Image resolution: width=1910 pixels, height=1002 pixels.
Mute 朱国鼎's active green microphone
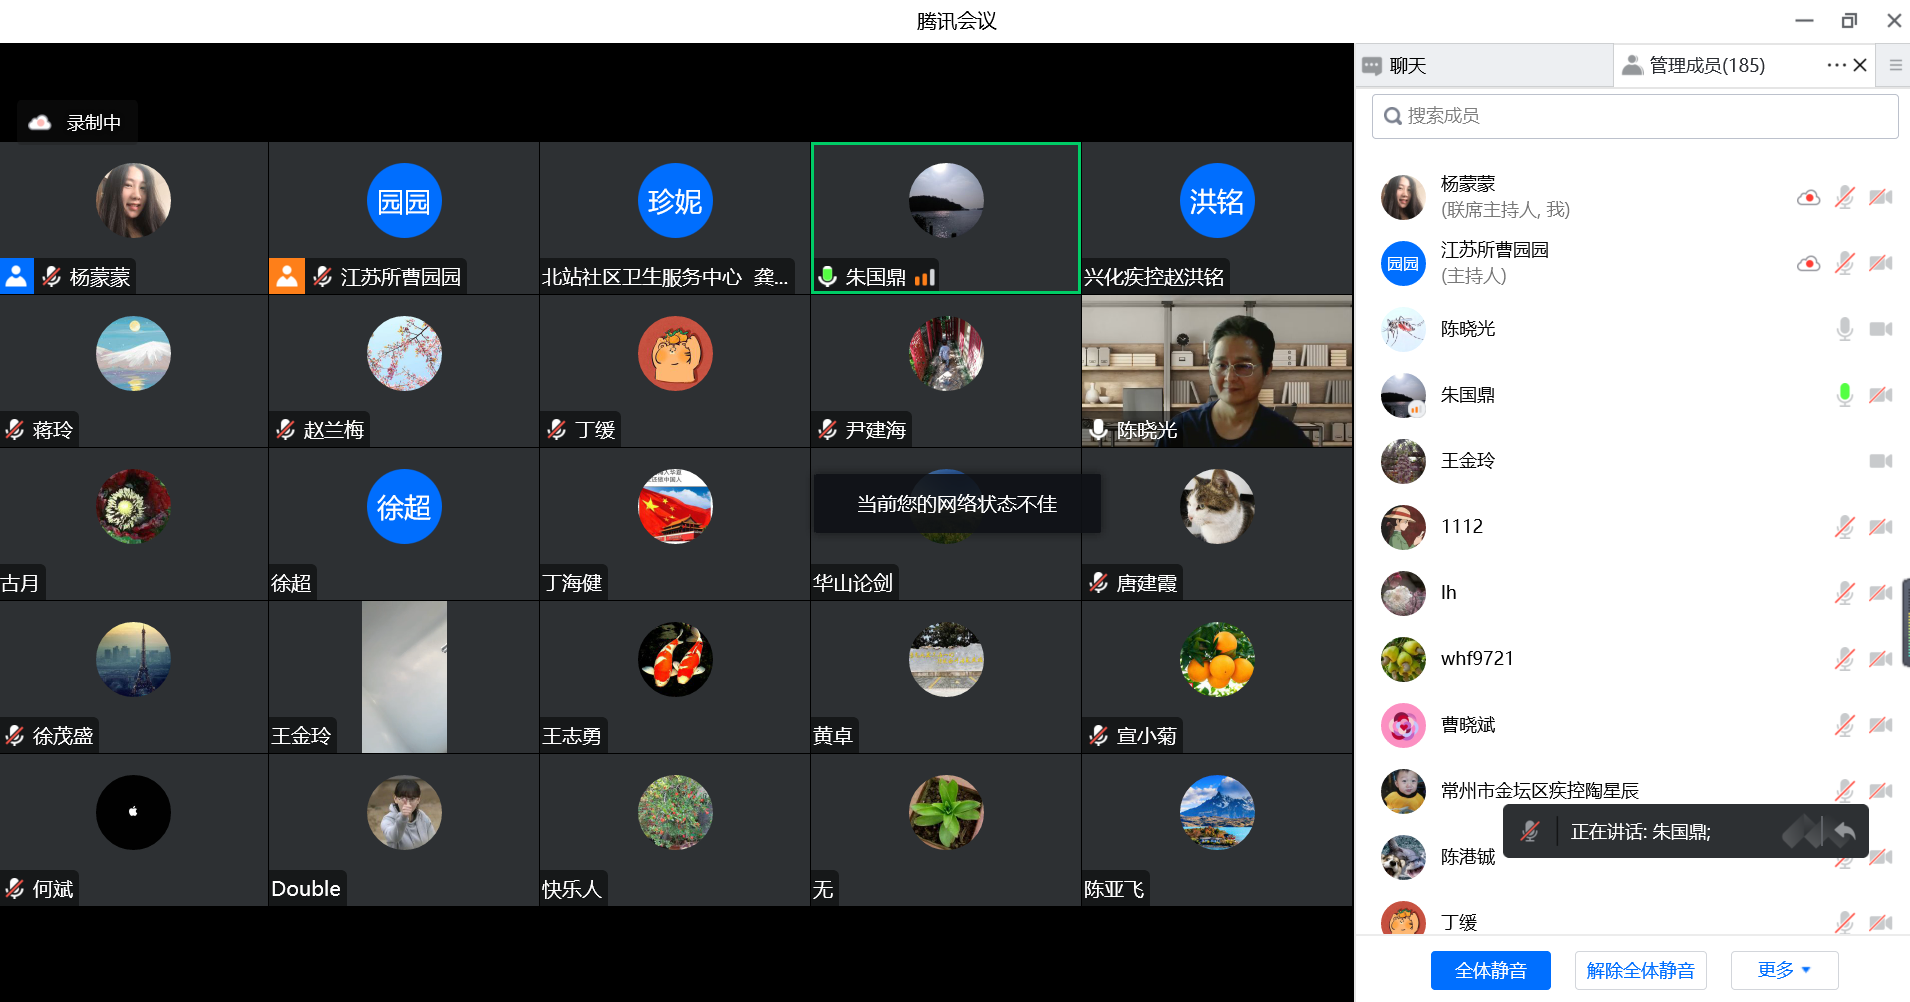click(x=1845, y=395)
